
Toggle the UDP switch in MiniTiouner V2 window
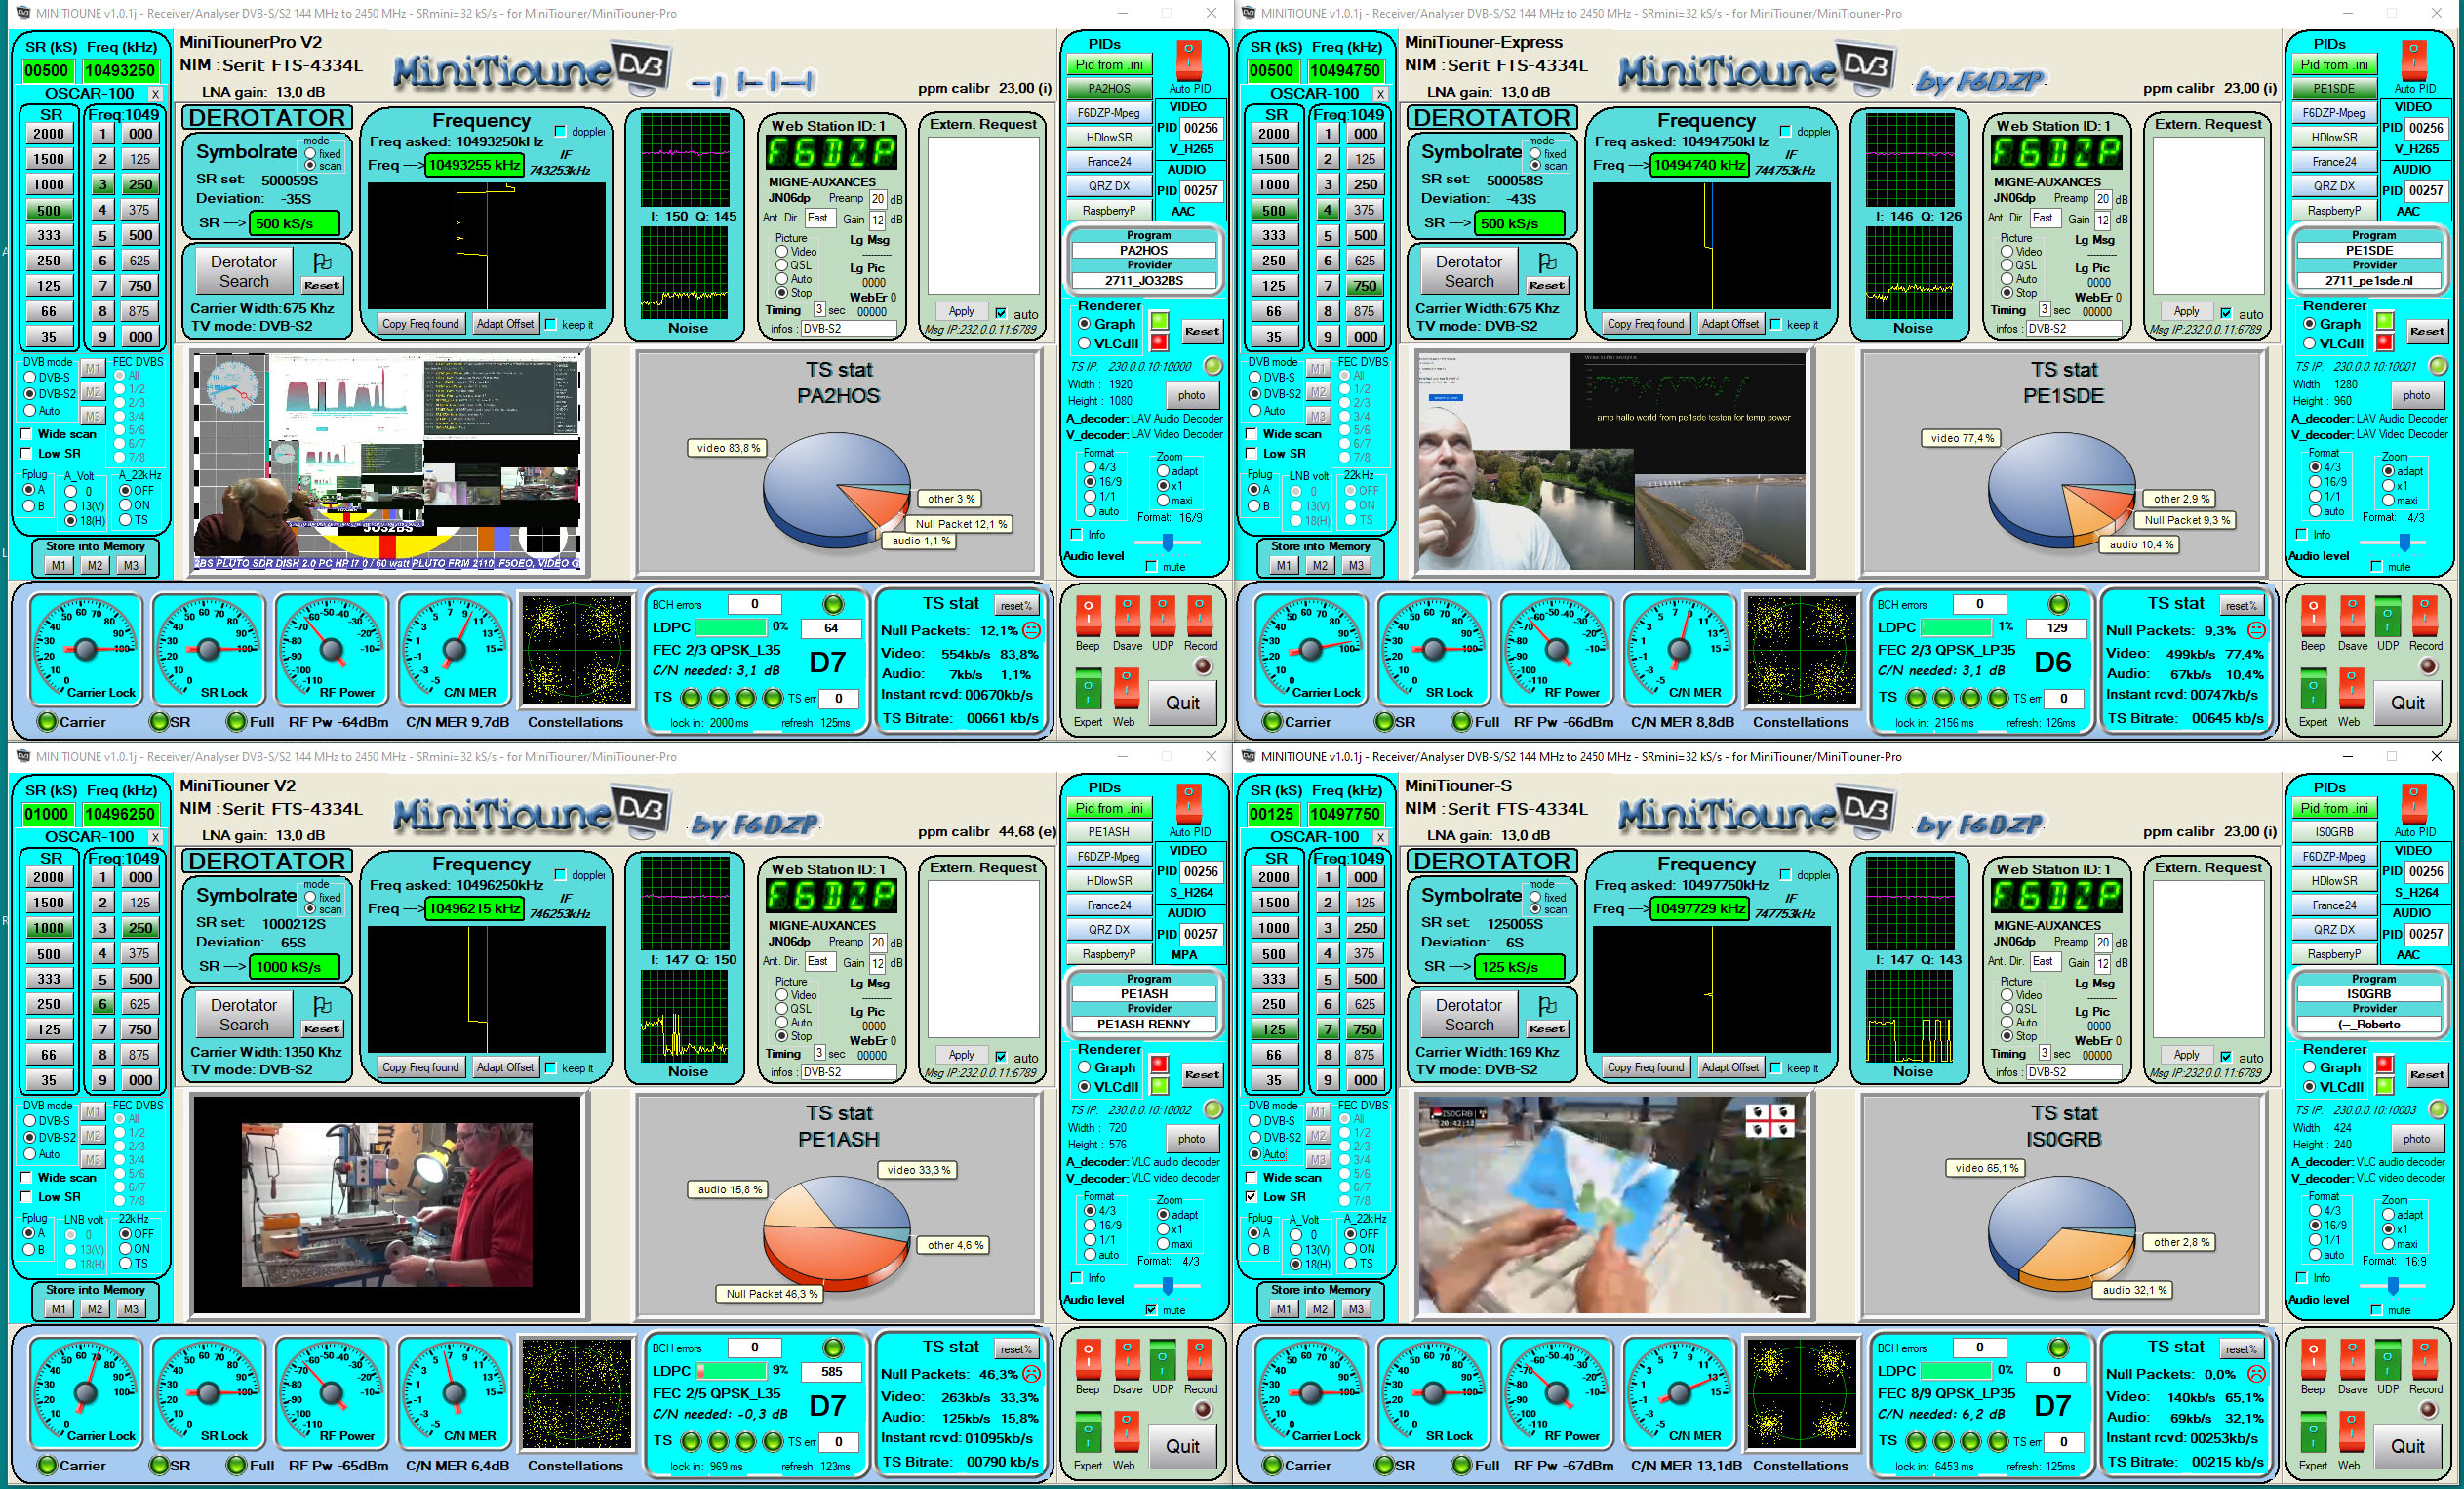[x=1163, y=1359]
